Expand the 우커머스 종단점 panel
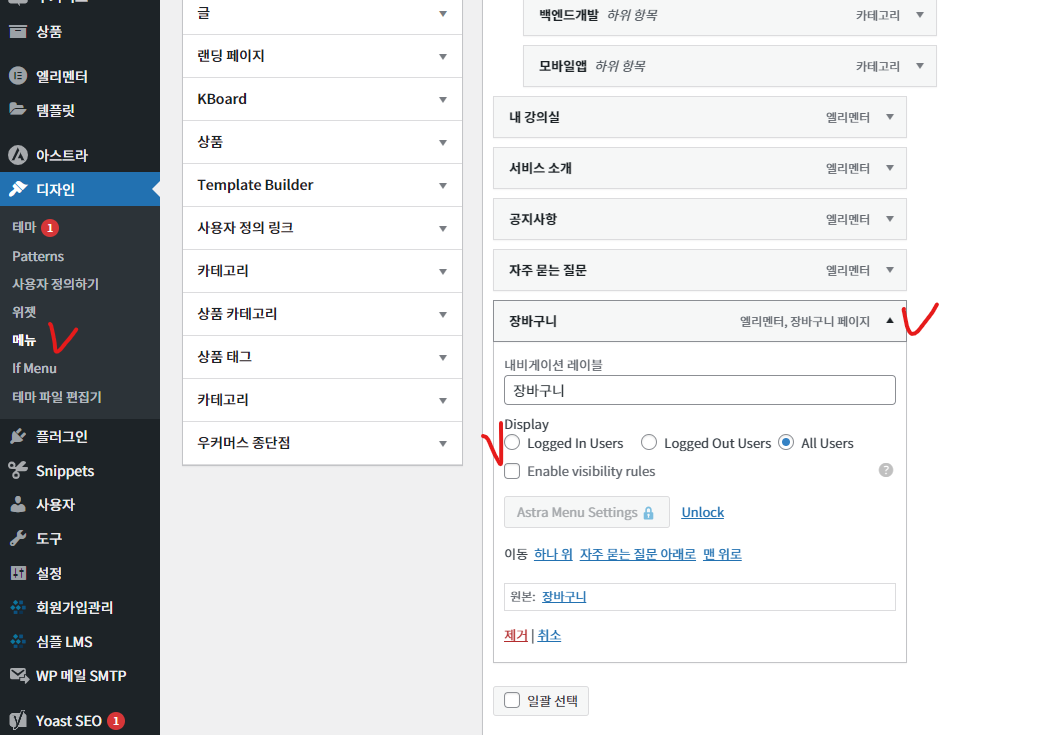Screen dimensions: 1048x735 [322, 443]
